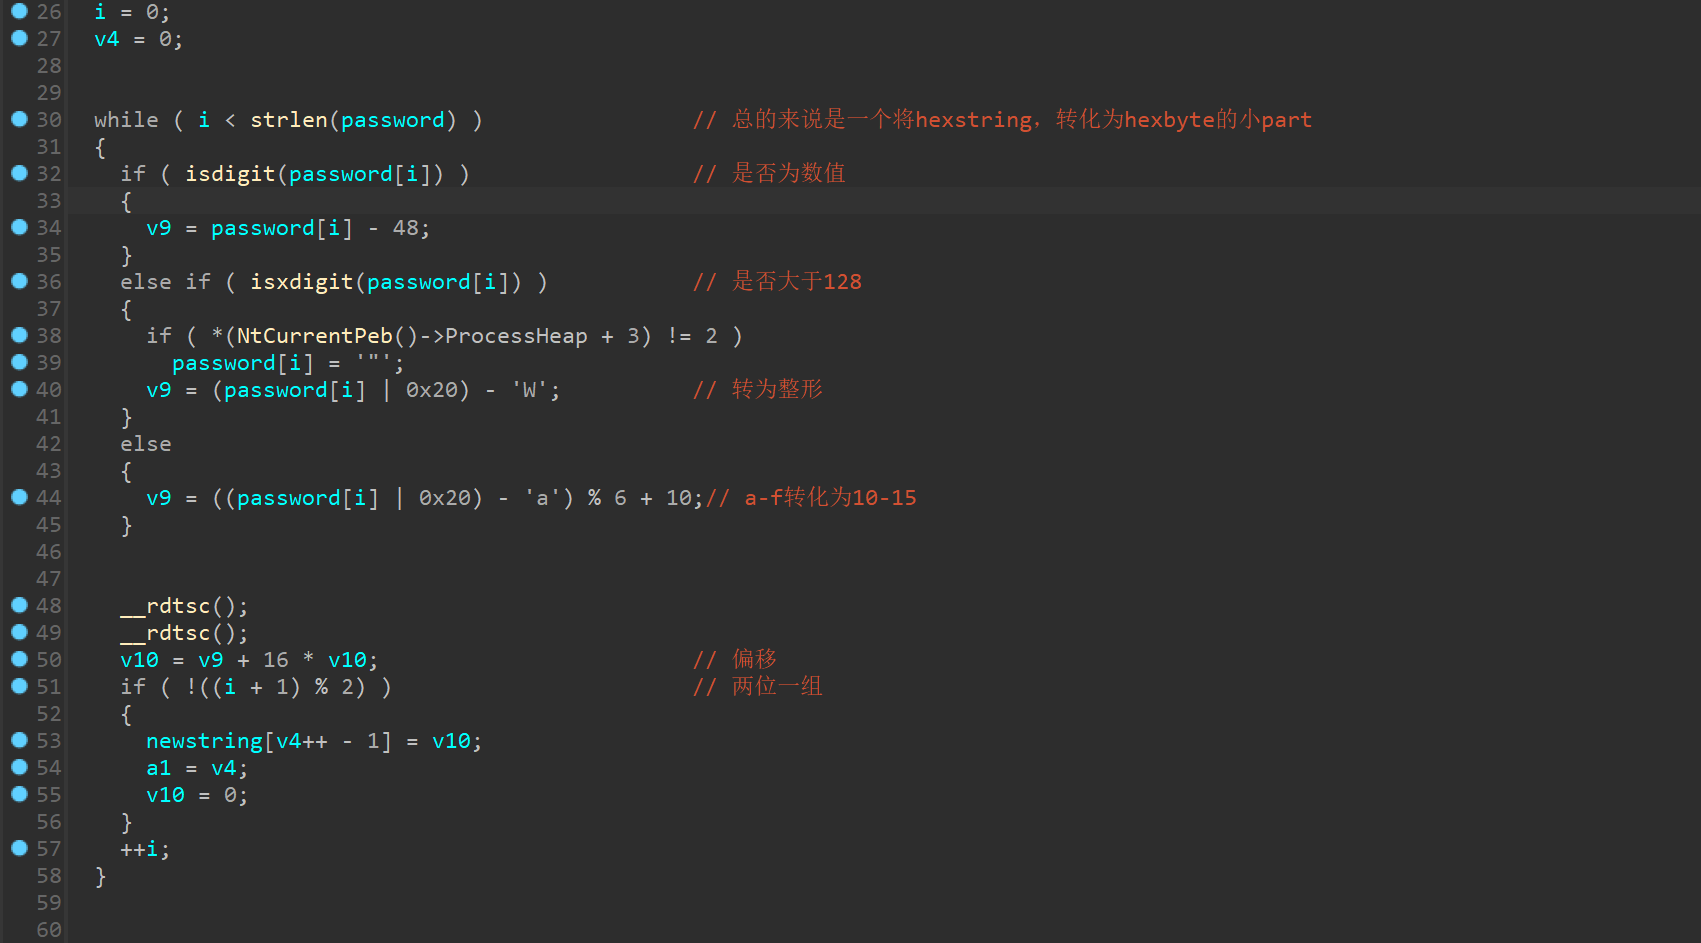Click the isdigit function on line 32
The height and width of the screenshot is (943, 1701).
230,174
